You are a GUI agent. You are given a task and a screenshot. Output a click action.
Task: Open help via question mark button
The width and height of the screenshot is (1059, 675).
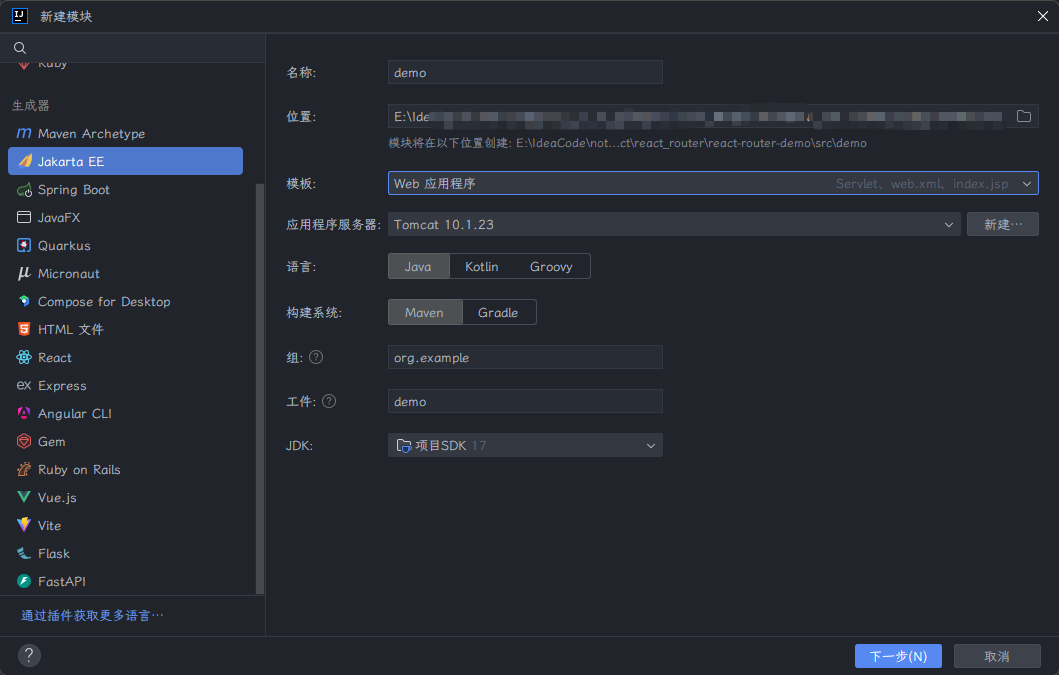pos(29,655)
